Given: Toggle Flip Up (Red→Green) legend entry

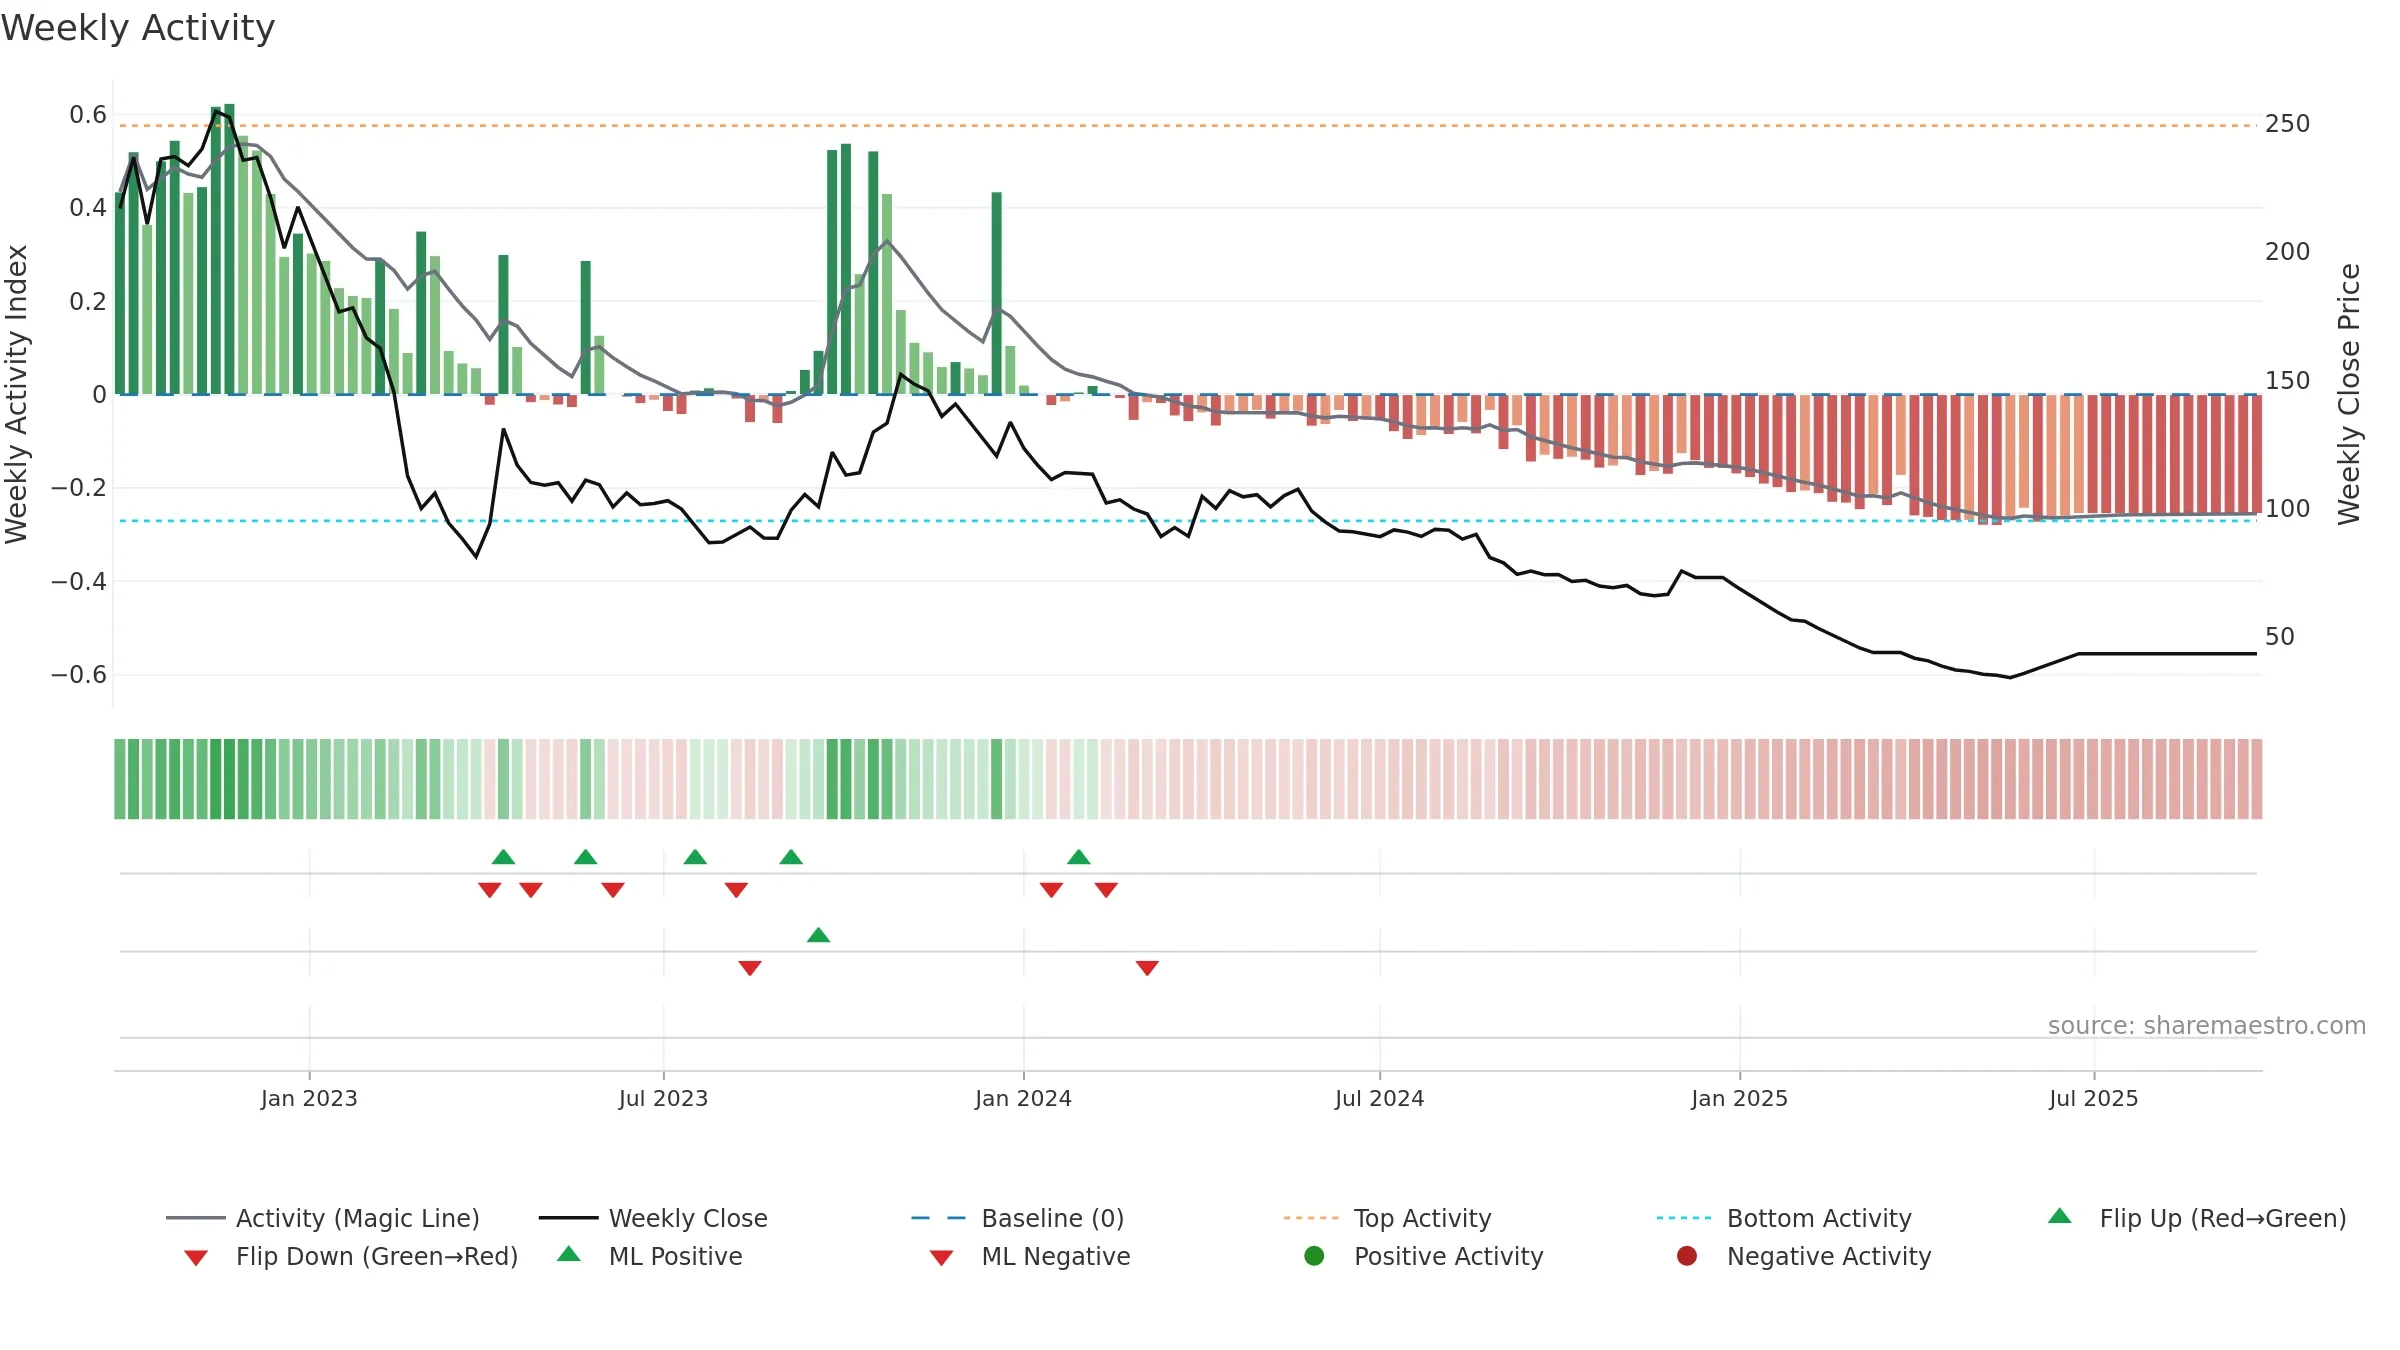Looking at the screenshot, I should point(2197,1218).
